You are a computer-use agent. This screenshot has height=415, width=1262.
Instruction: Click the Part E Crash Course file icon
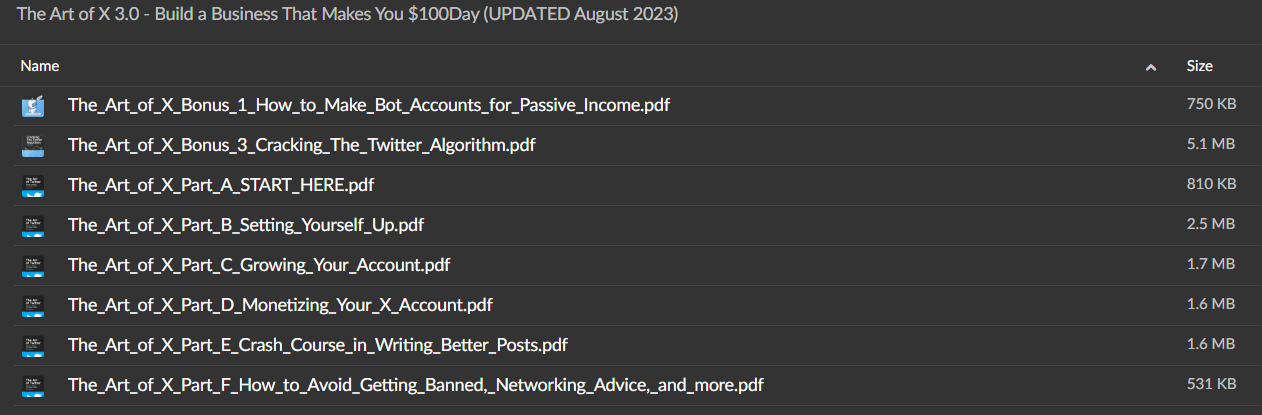(x=33, y=345)
